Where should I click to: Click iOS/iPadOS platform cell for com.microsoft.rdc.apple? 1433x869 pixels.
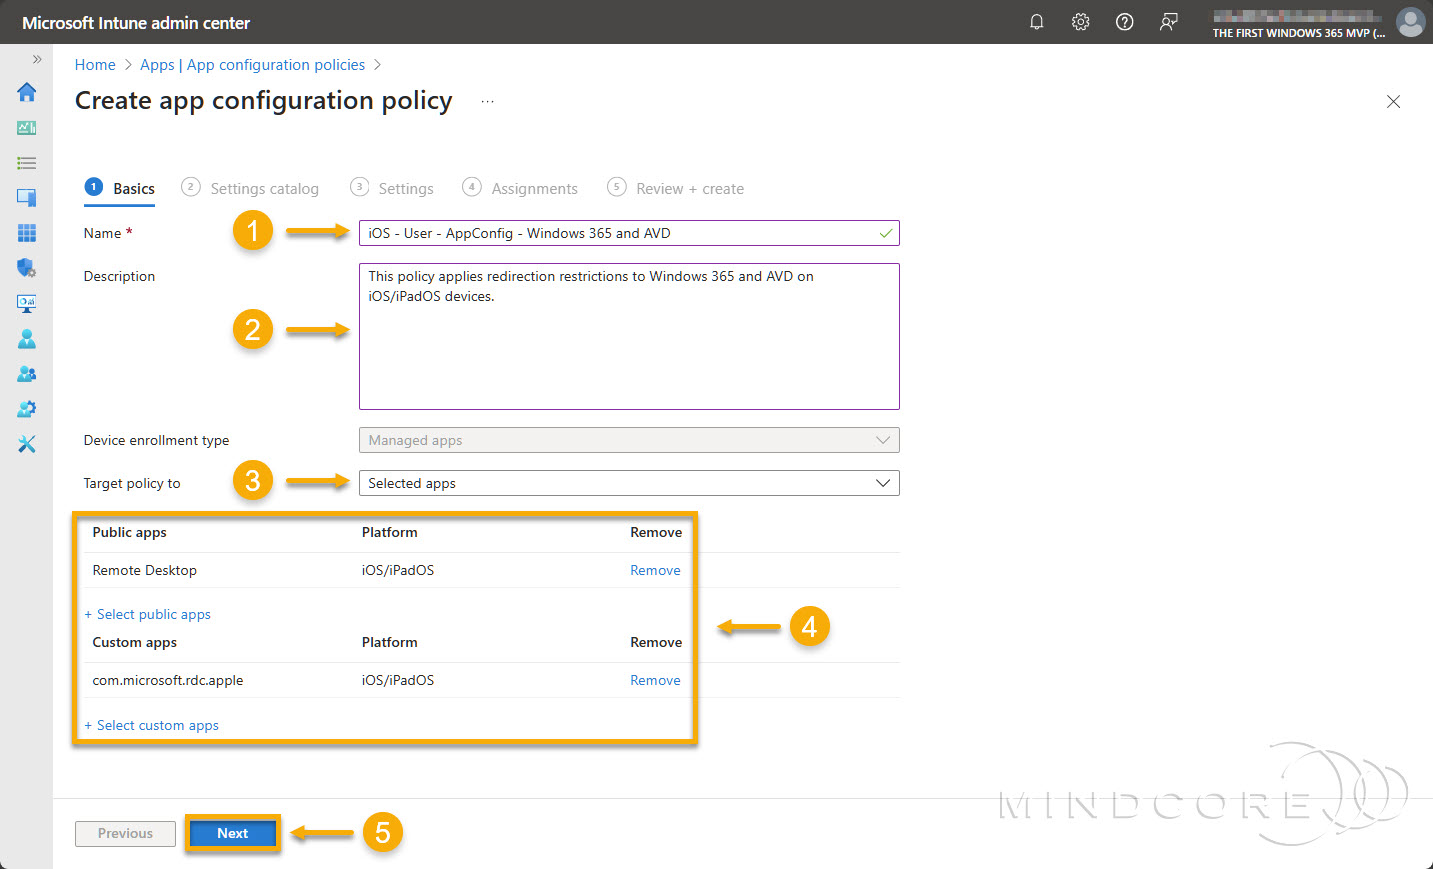click(x=398, y=680)
